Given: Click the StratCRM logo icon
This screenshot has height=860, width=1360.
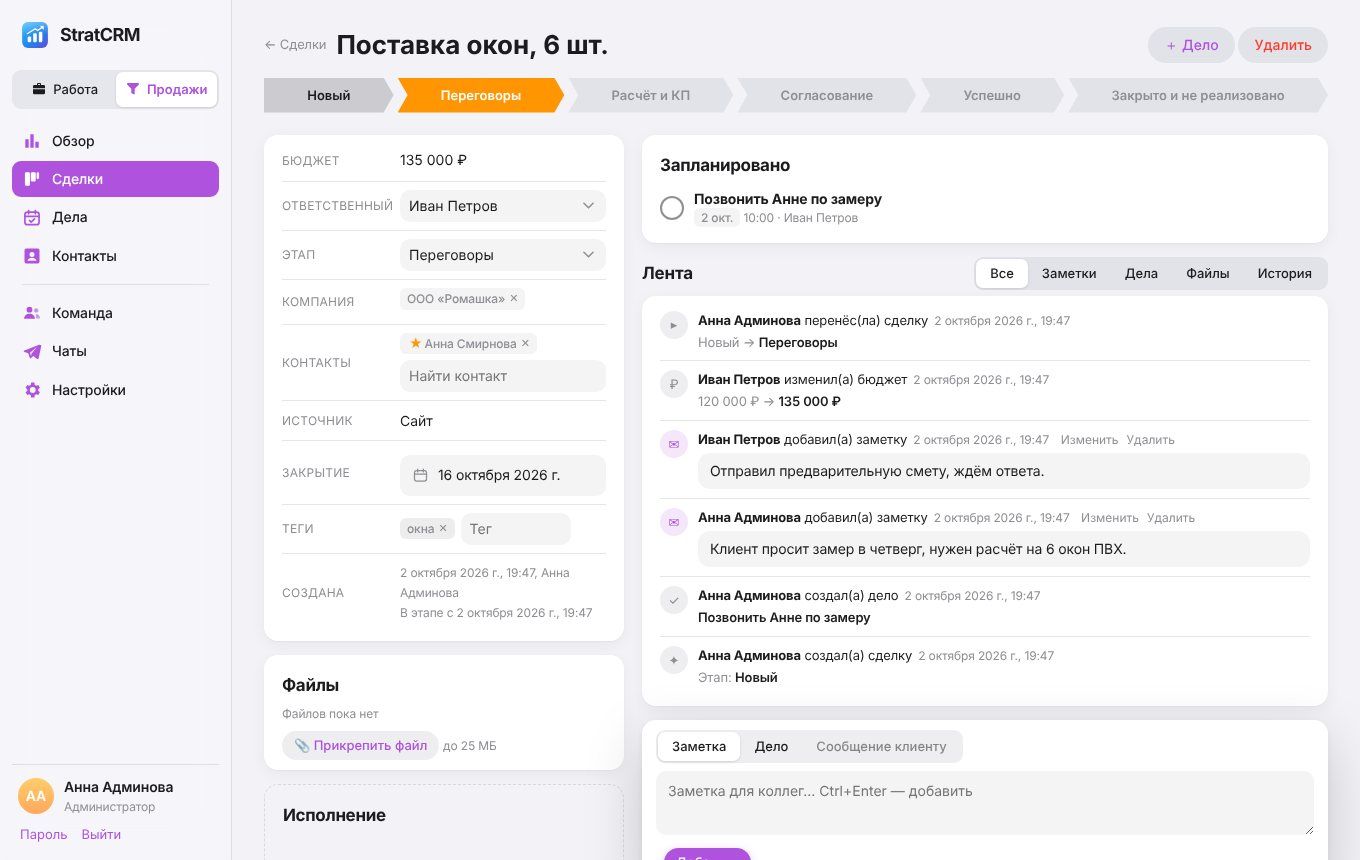Looking at the screenshot, I should [35, 35].
